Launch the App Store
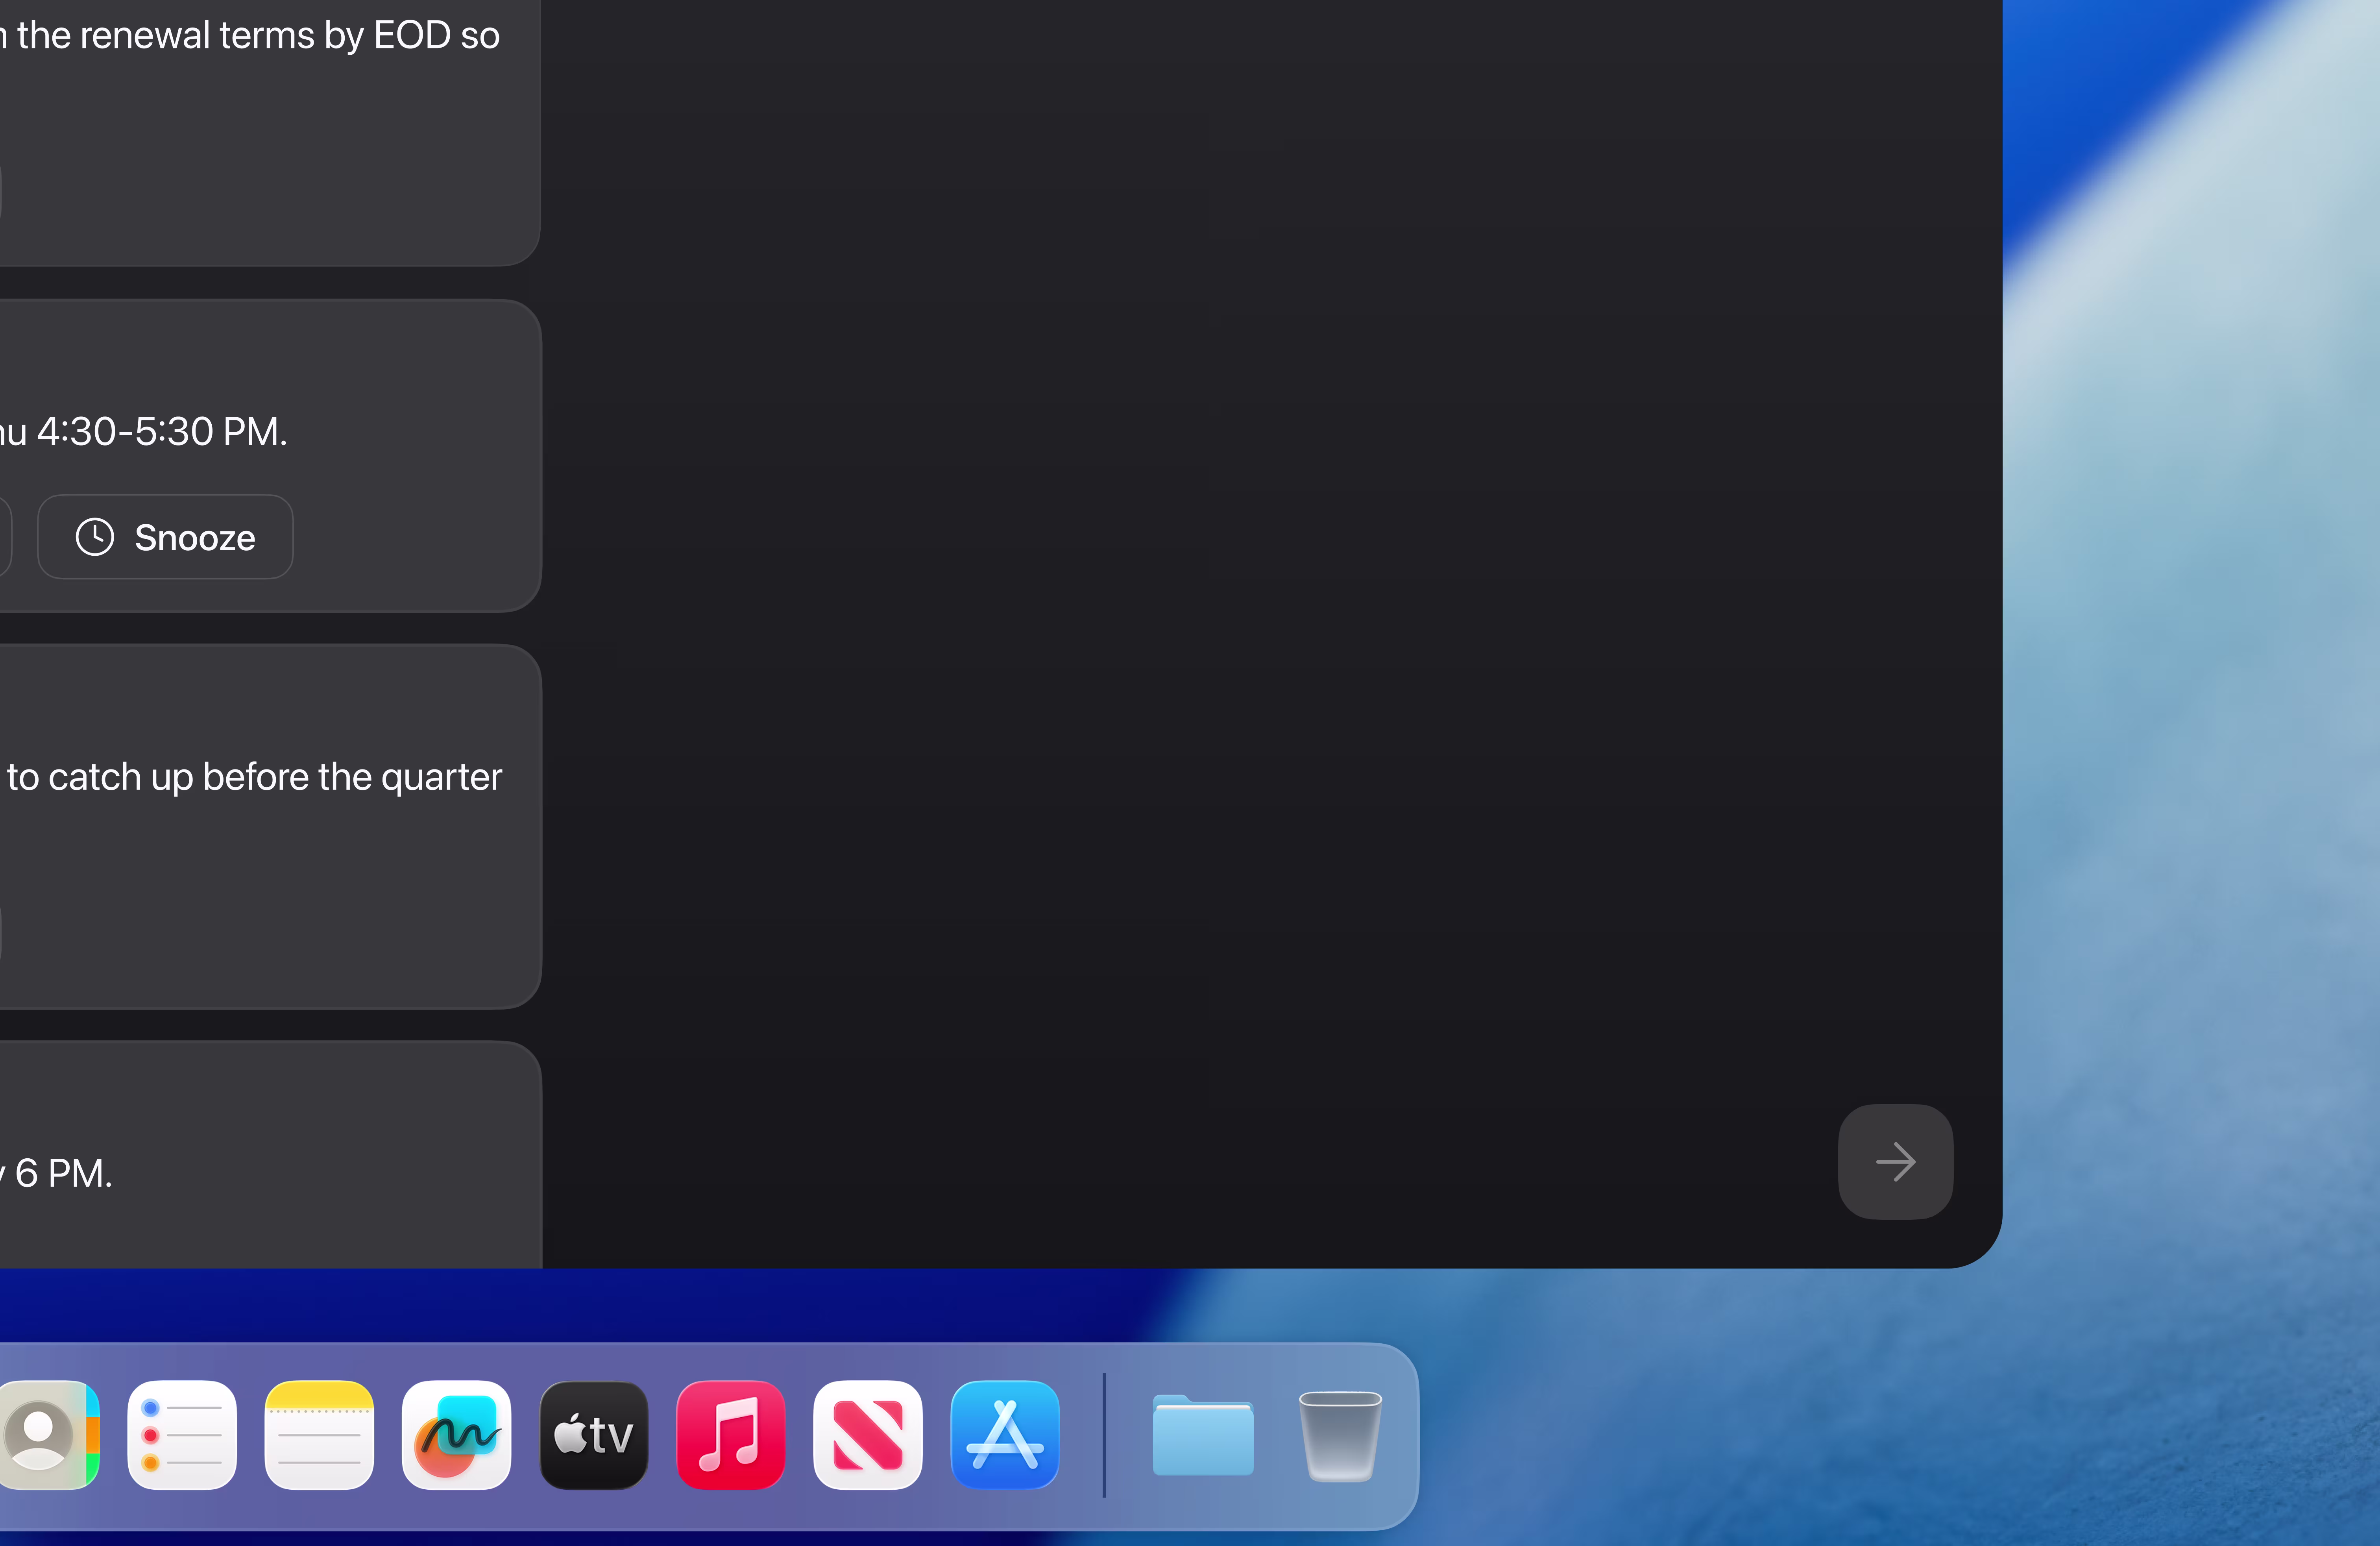This screenshot has height=1546, width=2380. pyautogui.click(x=1005, y=1435)
